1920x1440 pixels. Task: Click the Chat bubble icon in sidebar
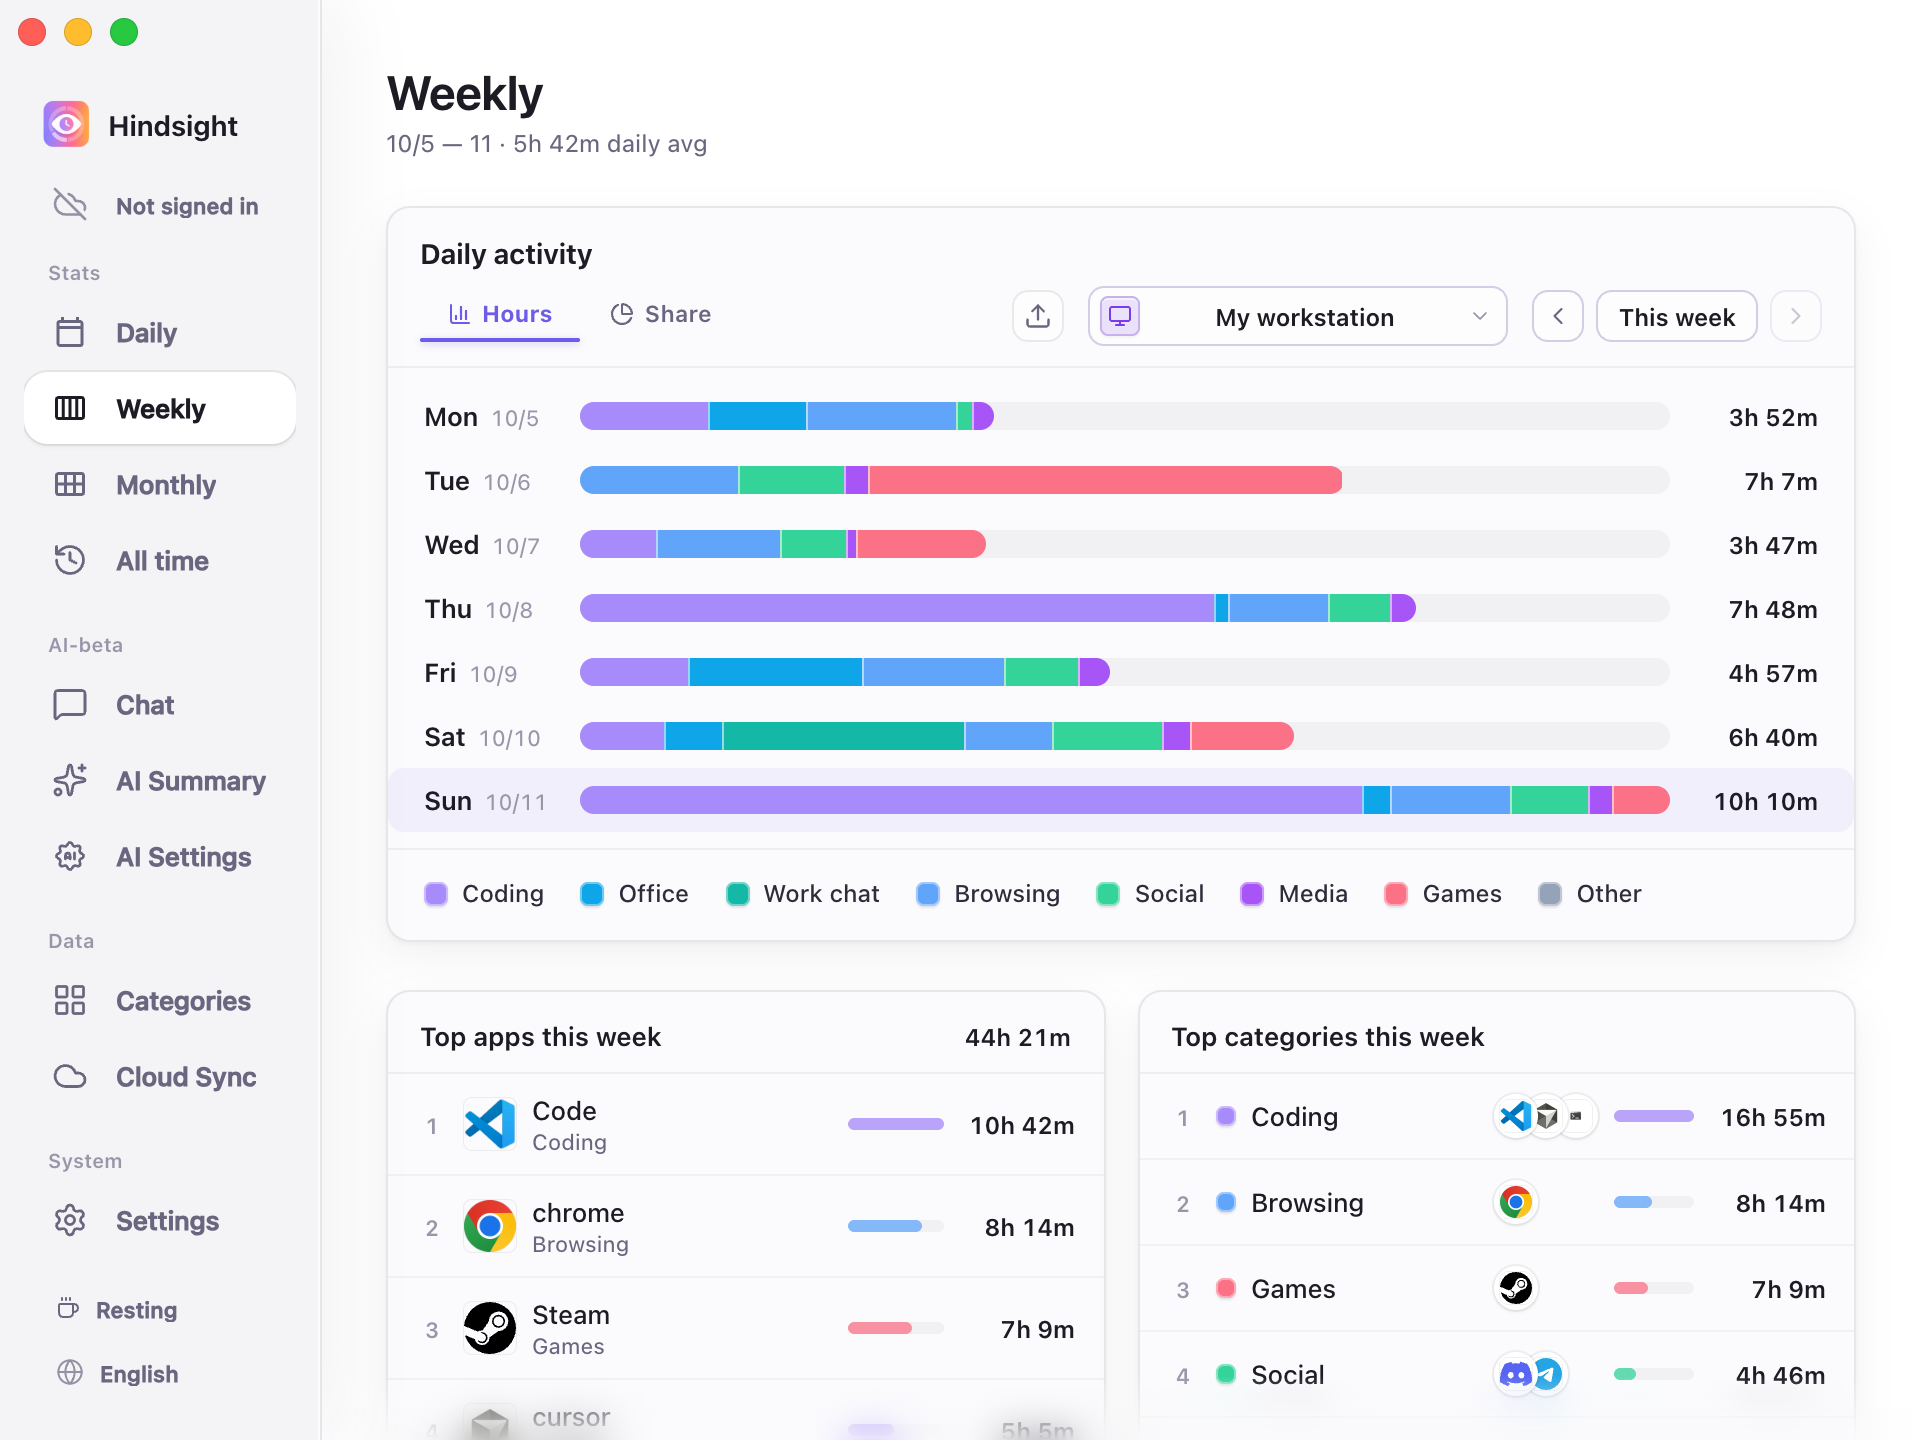click(x=70, y=704)
